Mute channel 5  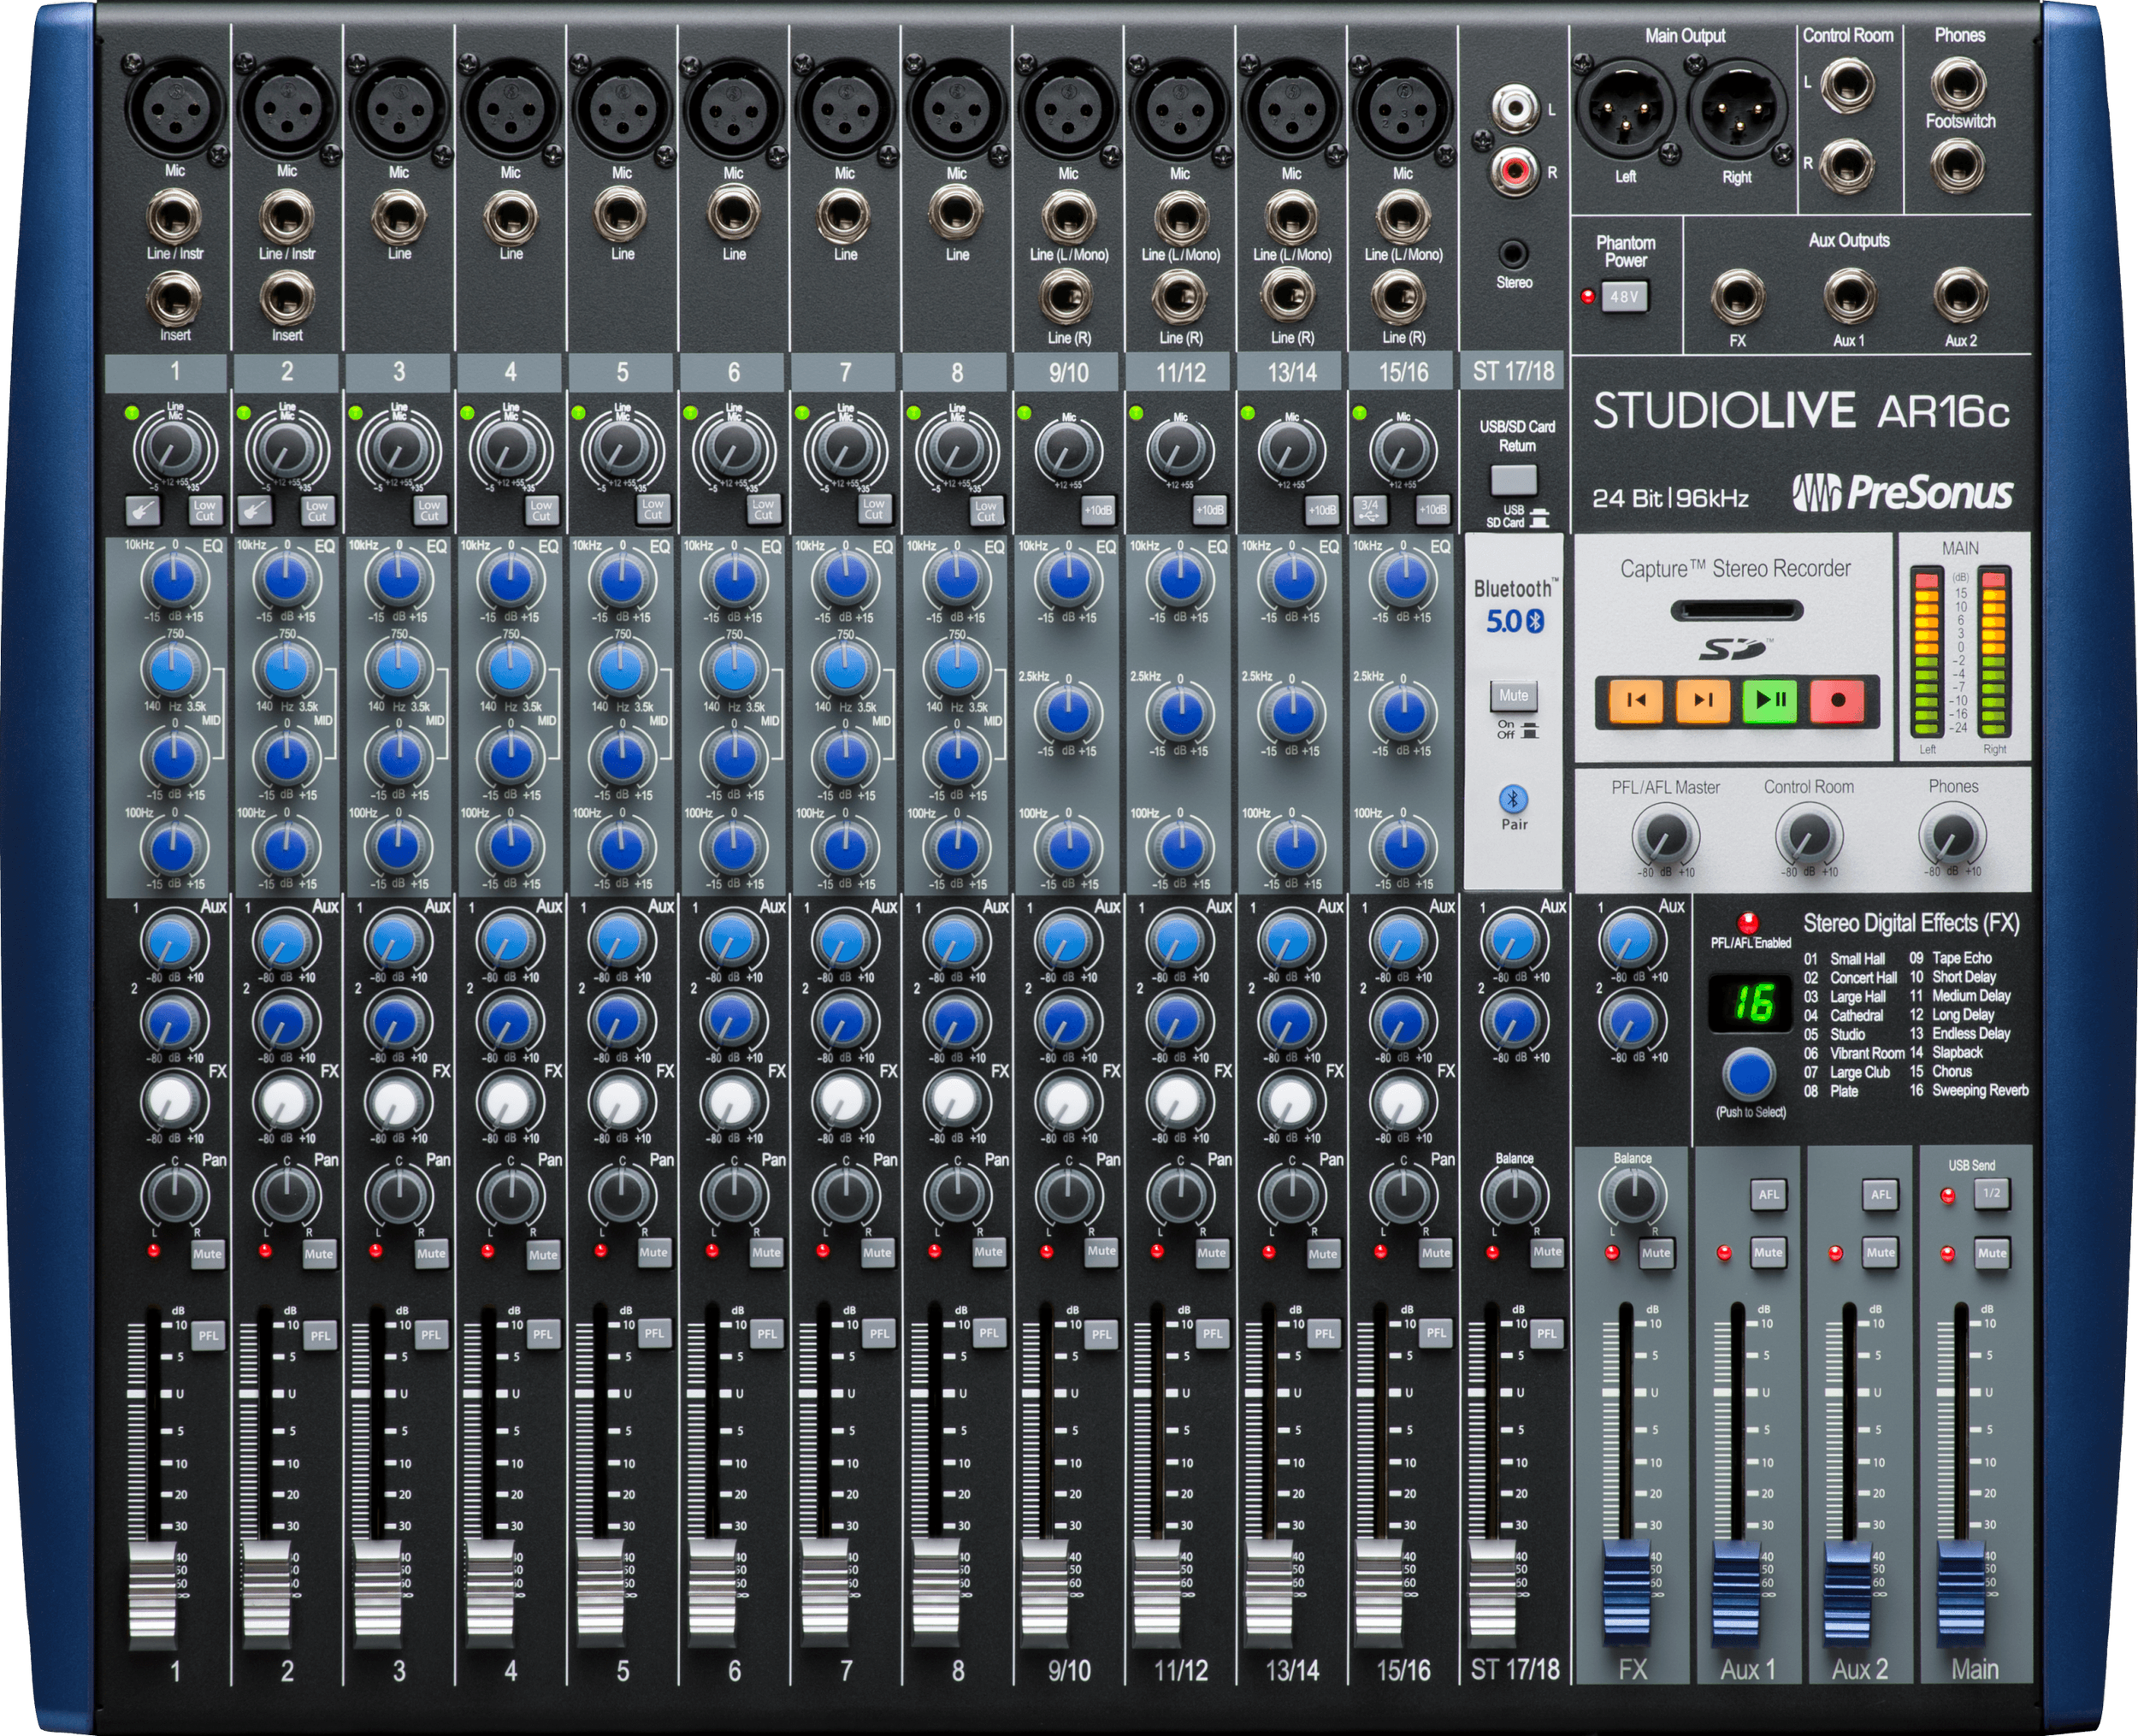pyautogui.click(x=654, y=1252)
